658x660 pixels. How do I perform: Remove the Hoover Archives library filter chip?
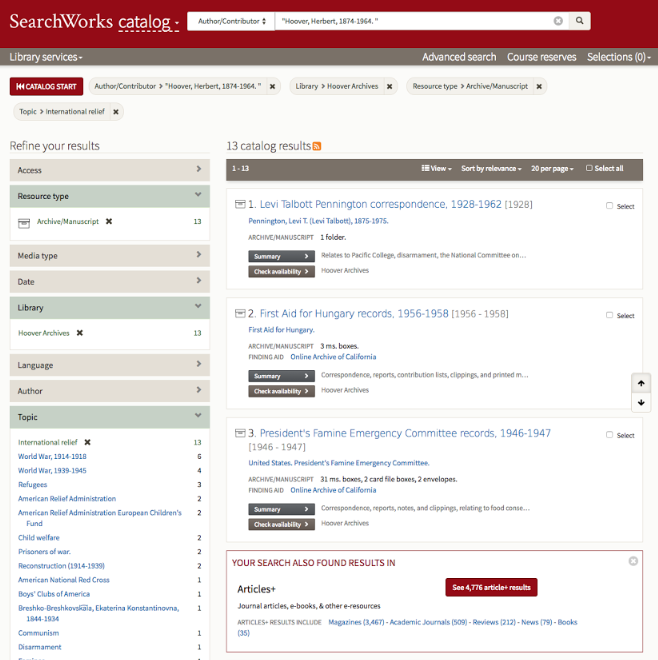390,87
